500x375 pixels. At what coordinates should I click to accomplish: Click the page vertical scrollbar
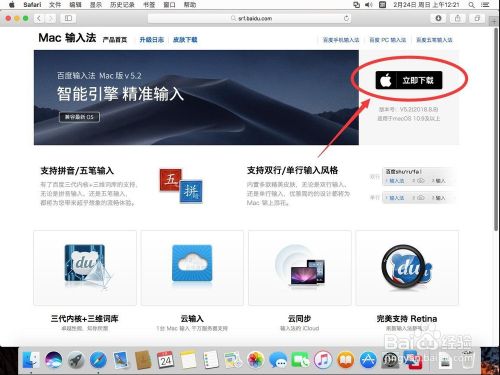click(x=496, y=130)
